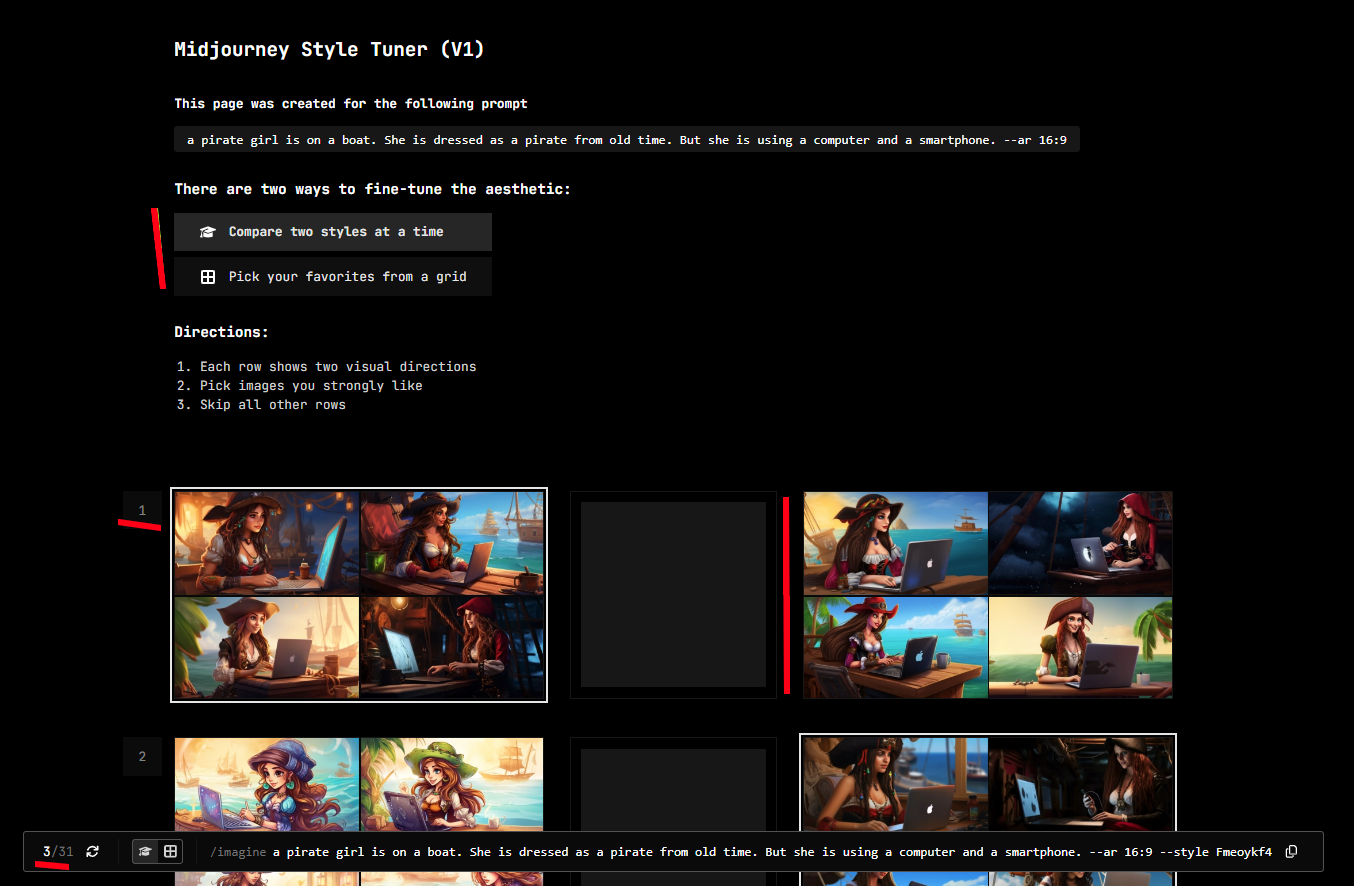
Task: Copy the /imagine command with copy icon
Action: coord(1291,852)
